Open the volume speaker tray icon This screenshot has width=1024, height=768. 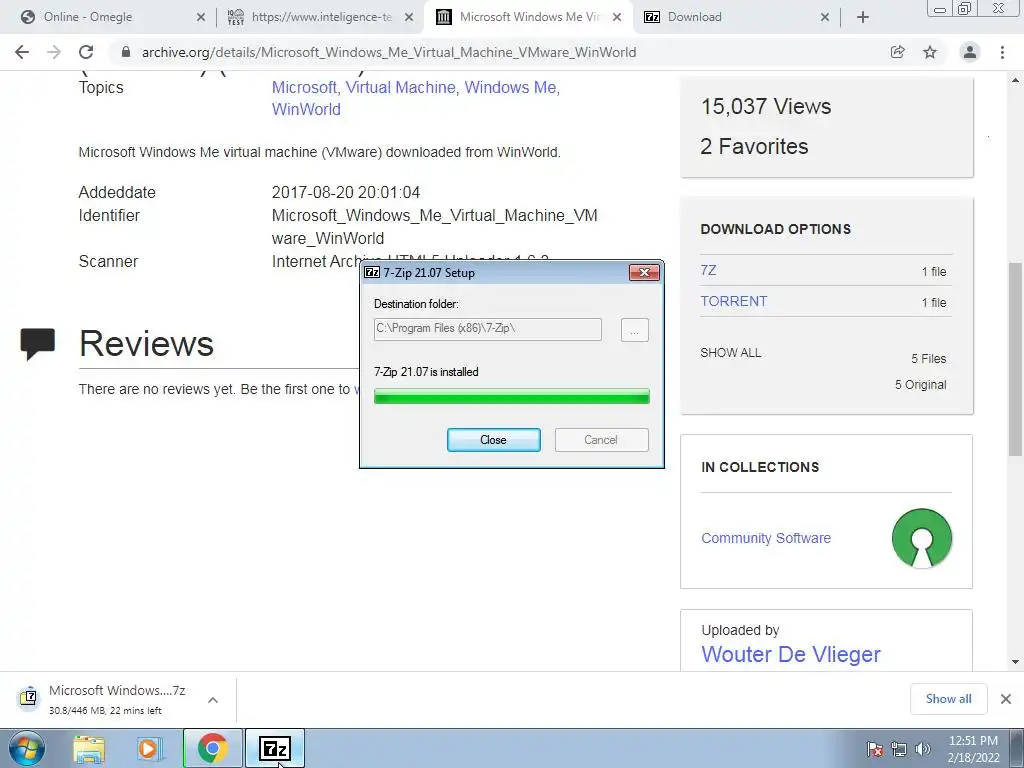922,749
